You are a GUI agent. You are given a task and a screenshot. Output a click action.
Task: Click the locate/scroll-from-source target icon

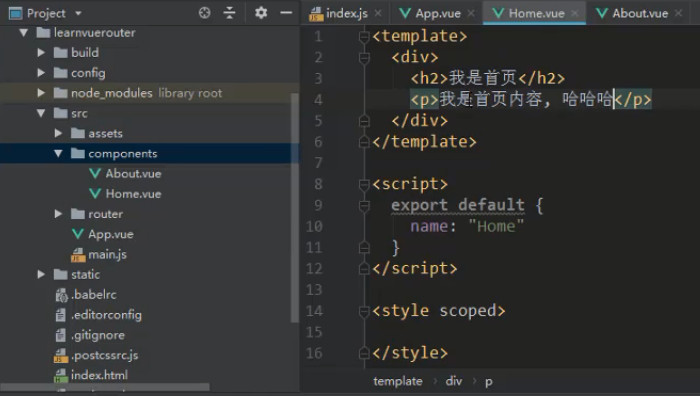[x=204, y=13]
